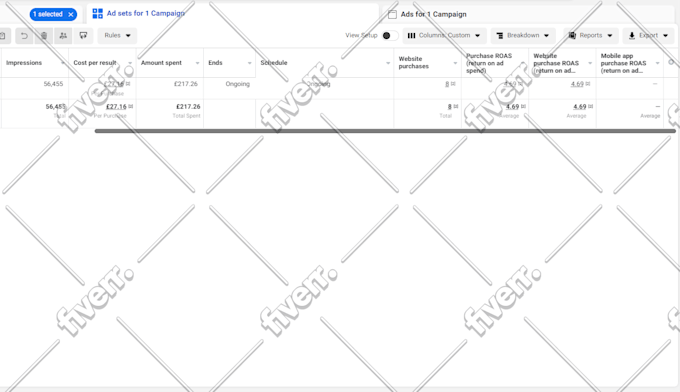Click the Export download arrow icon
The image size is (680, 392).
pyautogui.click(x=632, y=36)
